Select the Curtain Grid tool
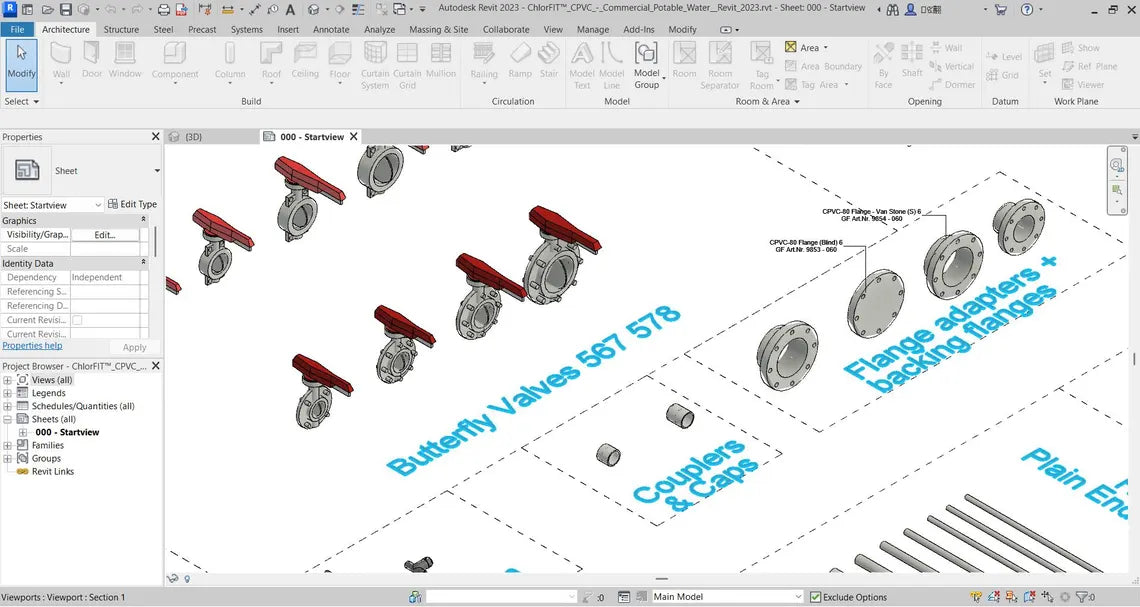Viewport: 1140px width, 607px height. 407,65
